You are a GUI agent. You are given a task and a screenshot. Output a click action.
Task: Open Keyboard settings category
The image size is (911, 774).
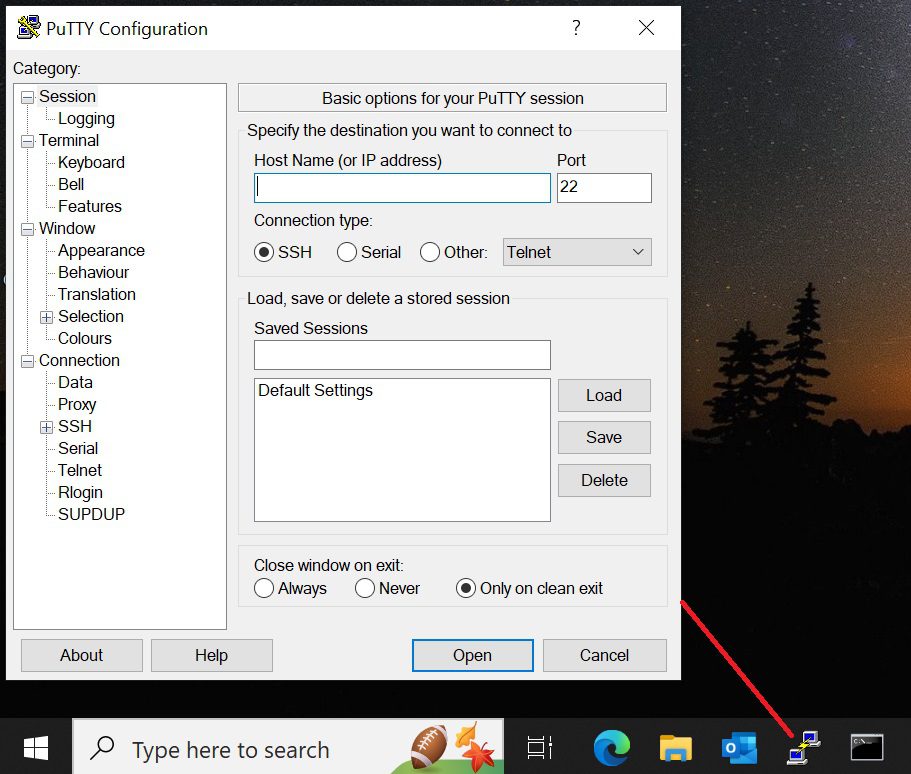[91, 162]
